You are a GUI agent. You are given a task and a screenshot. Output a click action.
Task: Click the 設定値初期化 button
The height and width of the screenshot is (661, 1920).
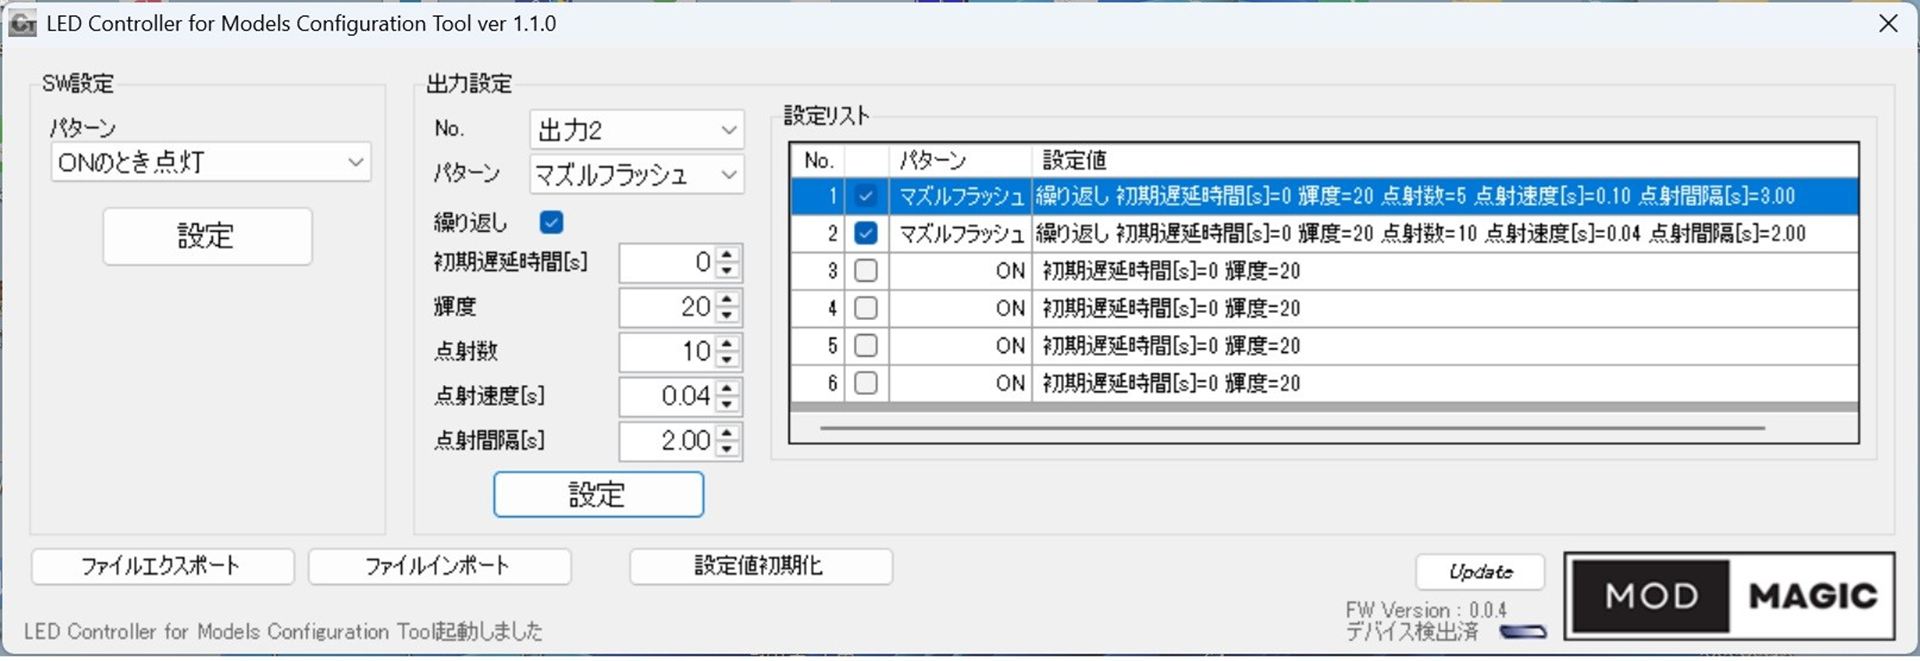(760, 566)
